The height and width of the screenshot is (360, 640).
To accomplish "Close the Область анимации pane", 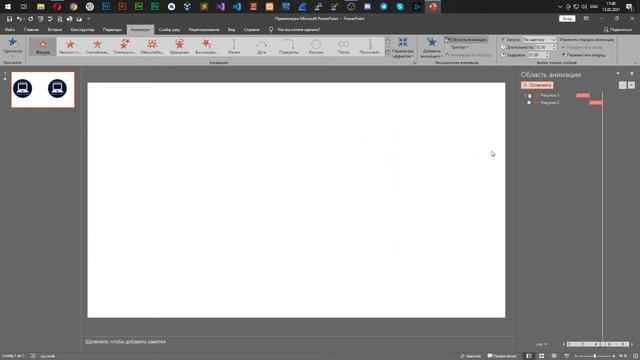I will coord(631,73).
